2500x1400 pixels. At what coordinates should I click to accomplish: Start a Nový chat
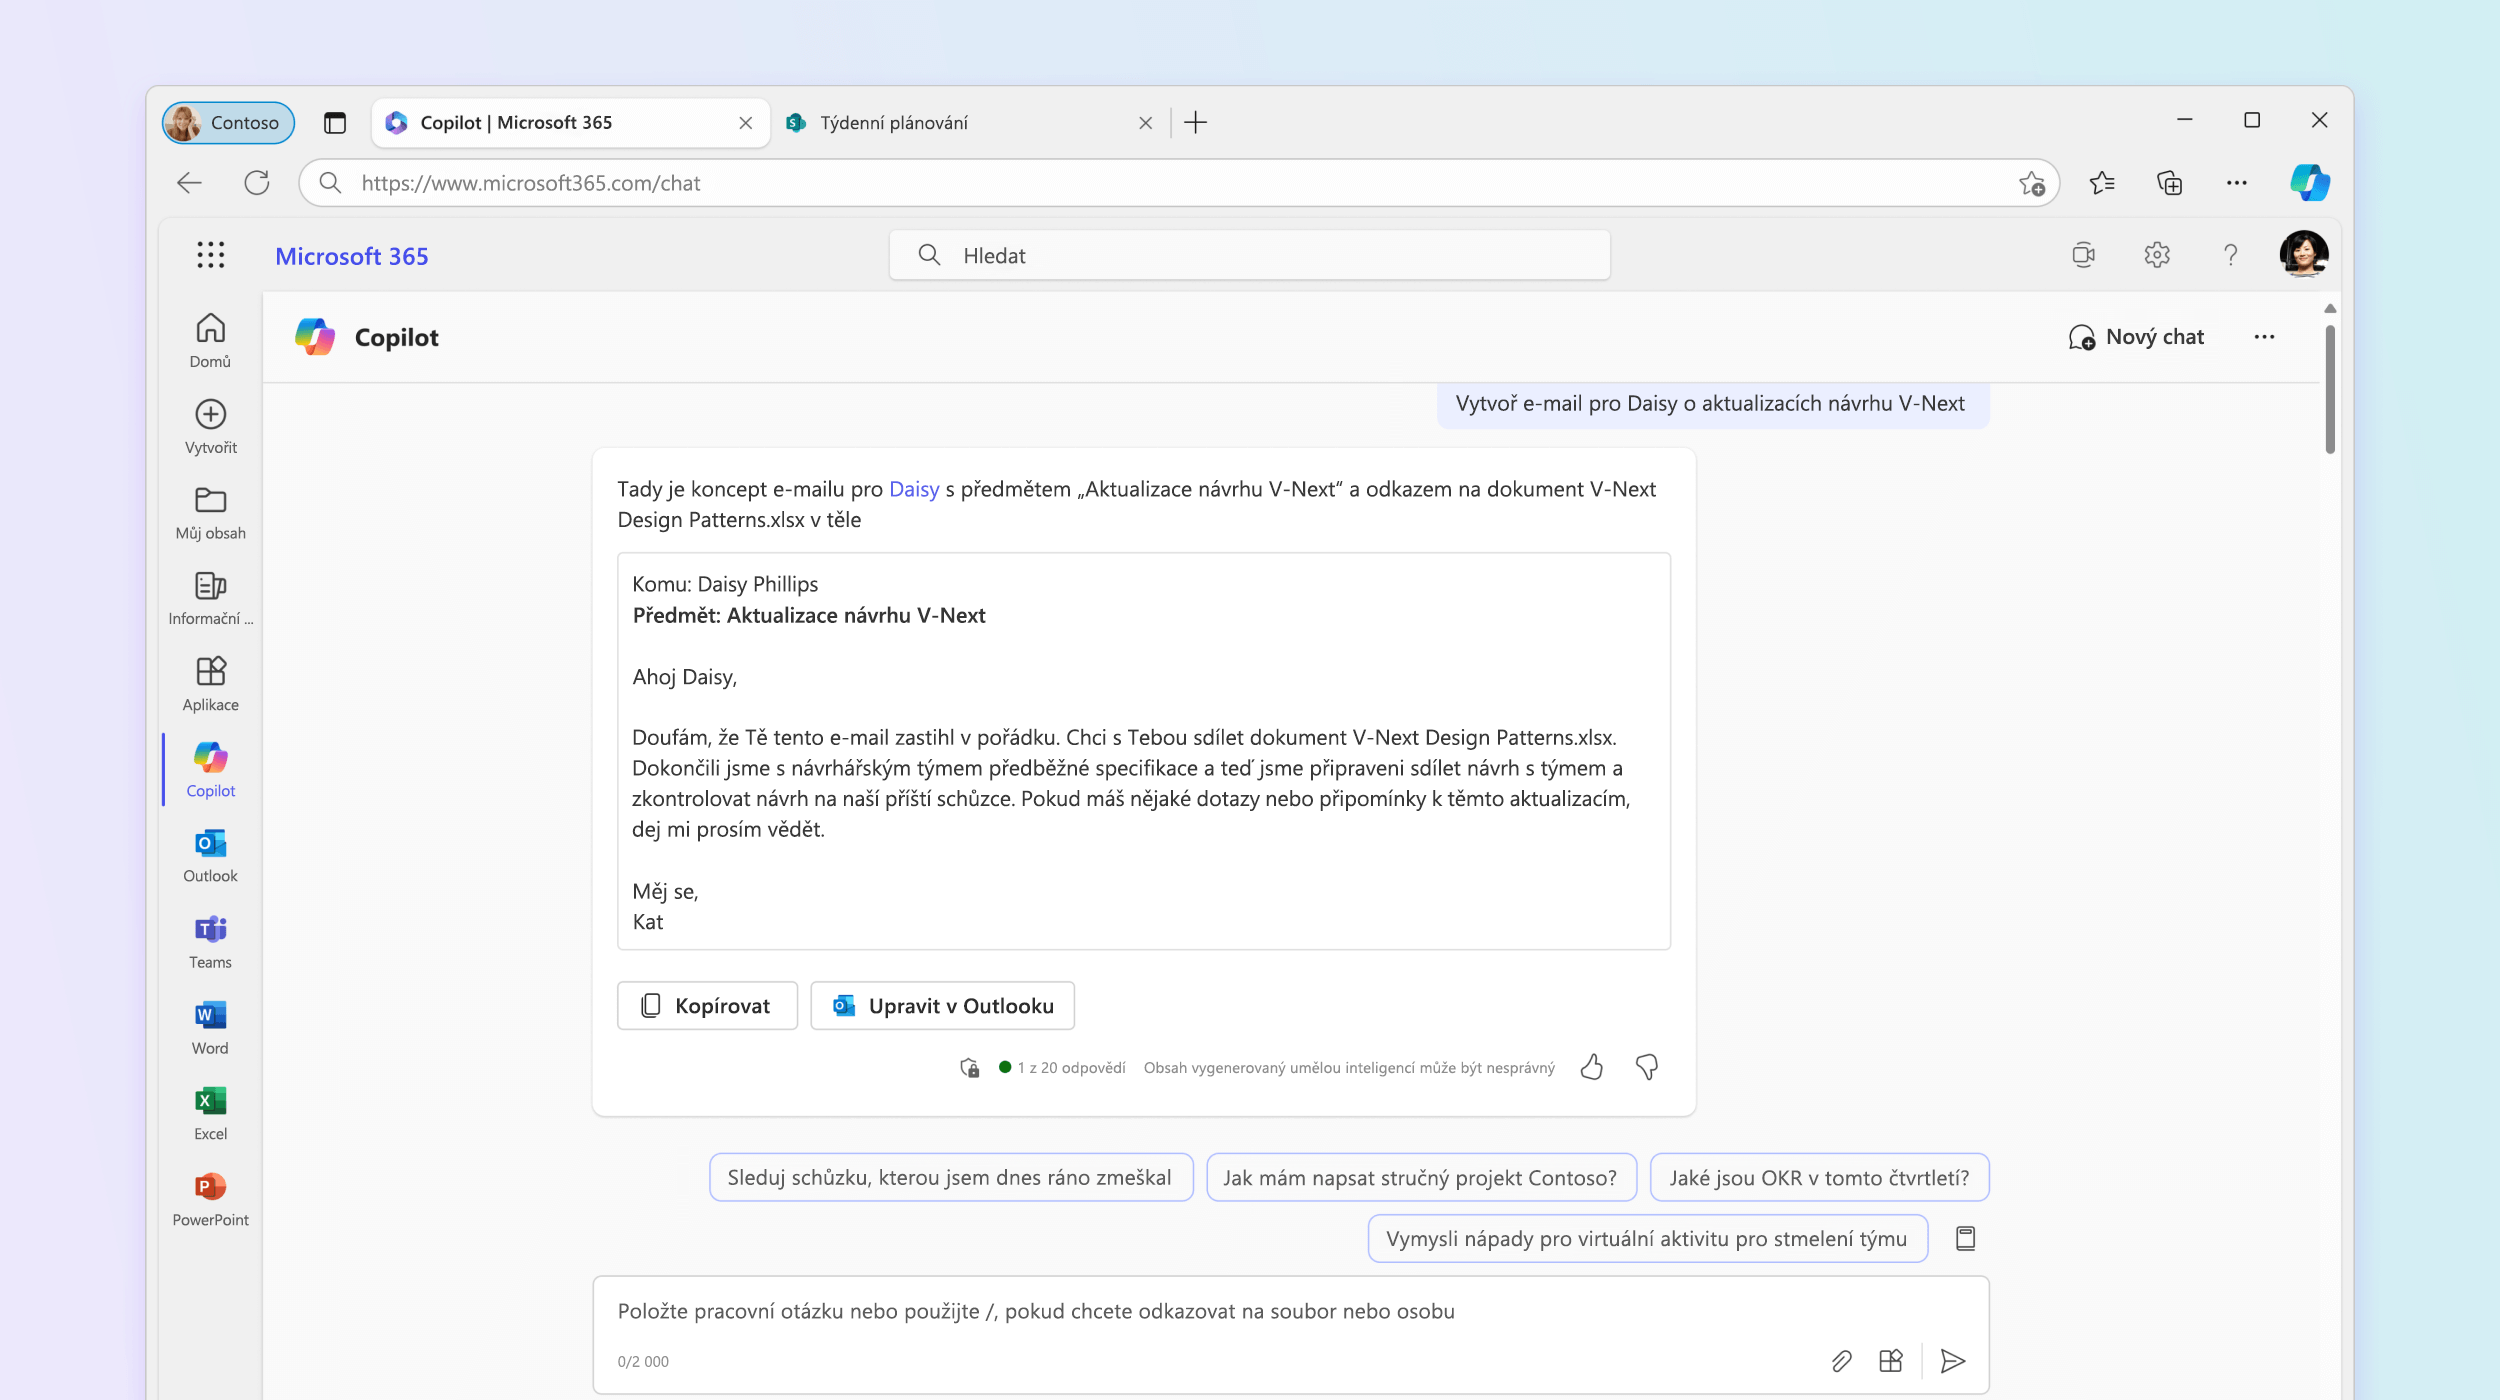(2135, 337)
